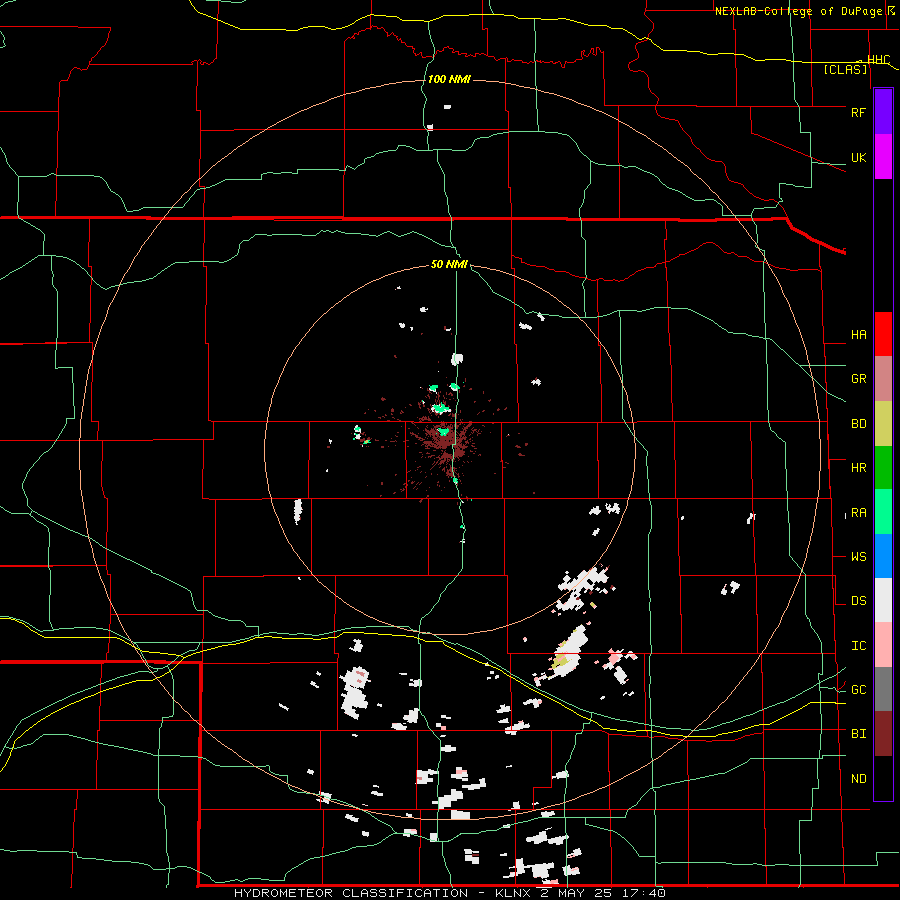Click the 'GR' legend label
Screen dimensions: 900x900
pos(858,379)
